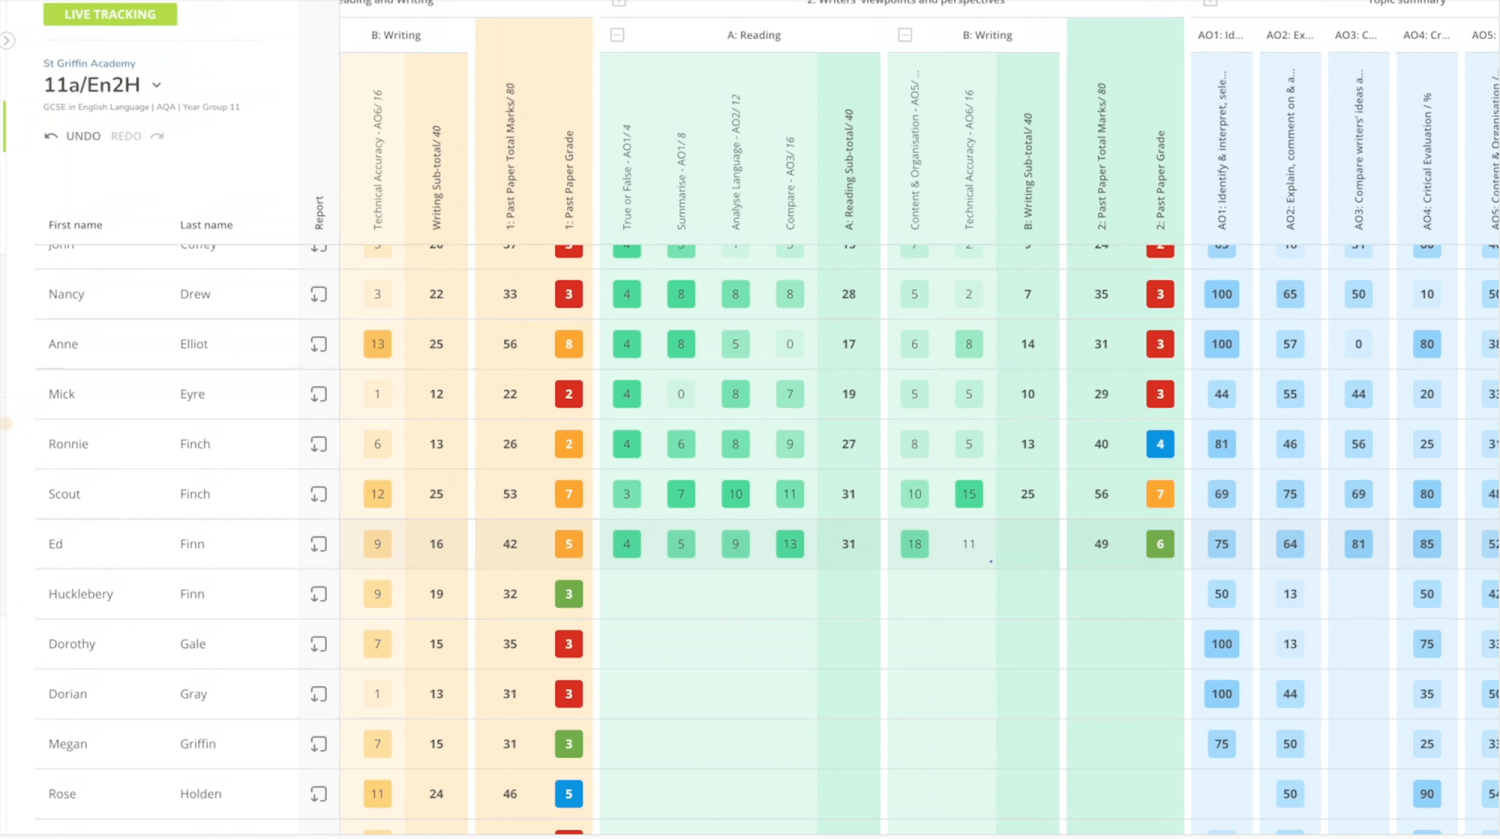Click the Topic summary section header
1500x839 pixels.
(x=1408, y=3)
